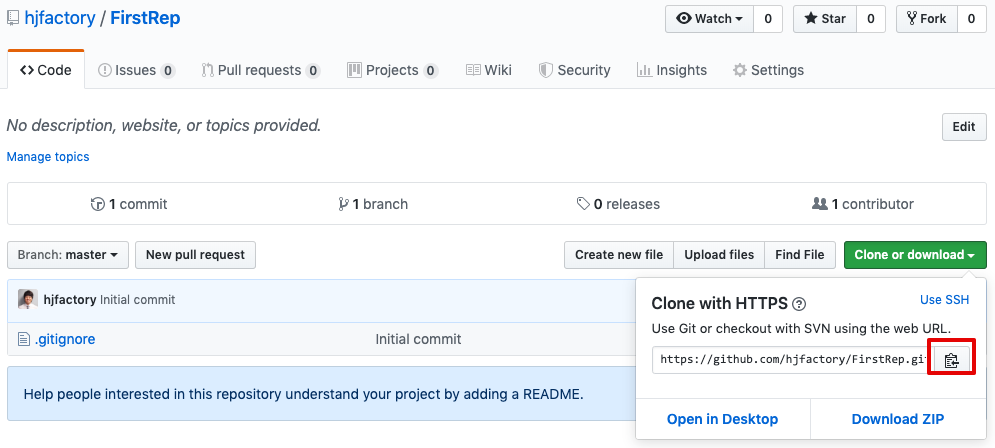Screen dimensions: 995x448
Task: Click the Star count 0
Action: coord(871,19)
